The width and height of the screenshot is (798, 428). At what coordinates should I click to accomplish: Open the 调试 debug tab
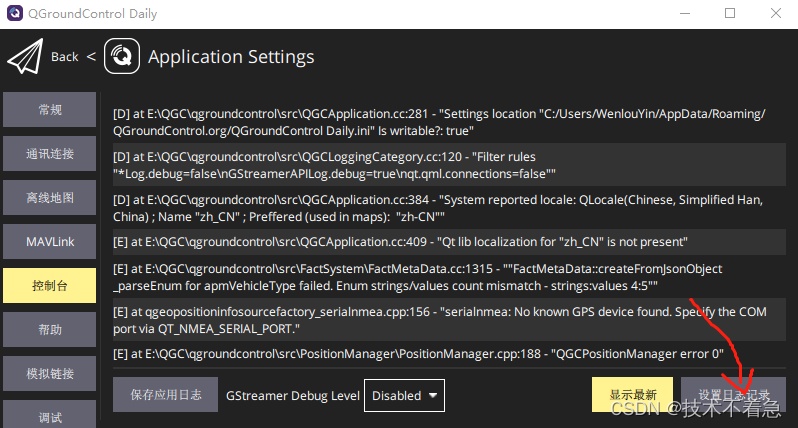50,416
